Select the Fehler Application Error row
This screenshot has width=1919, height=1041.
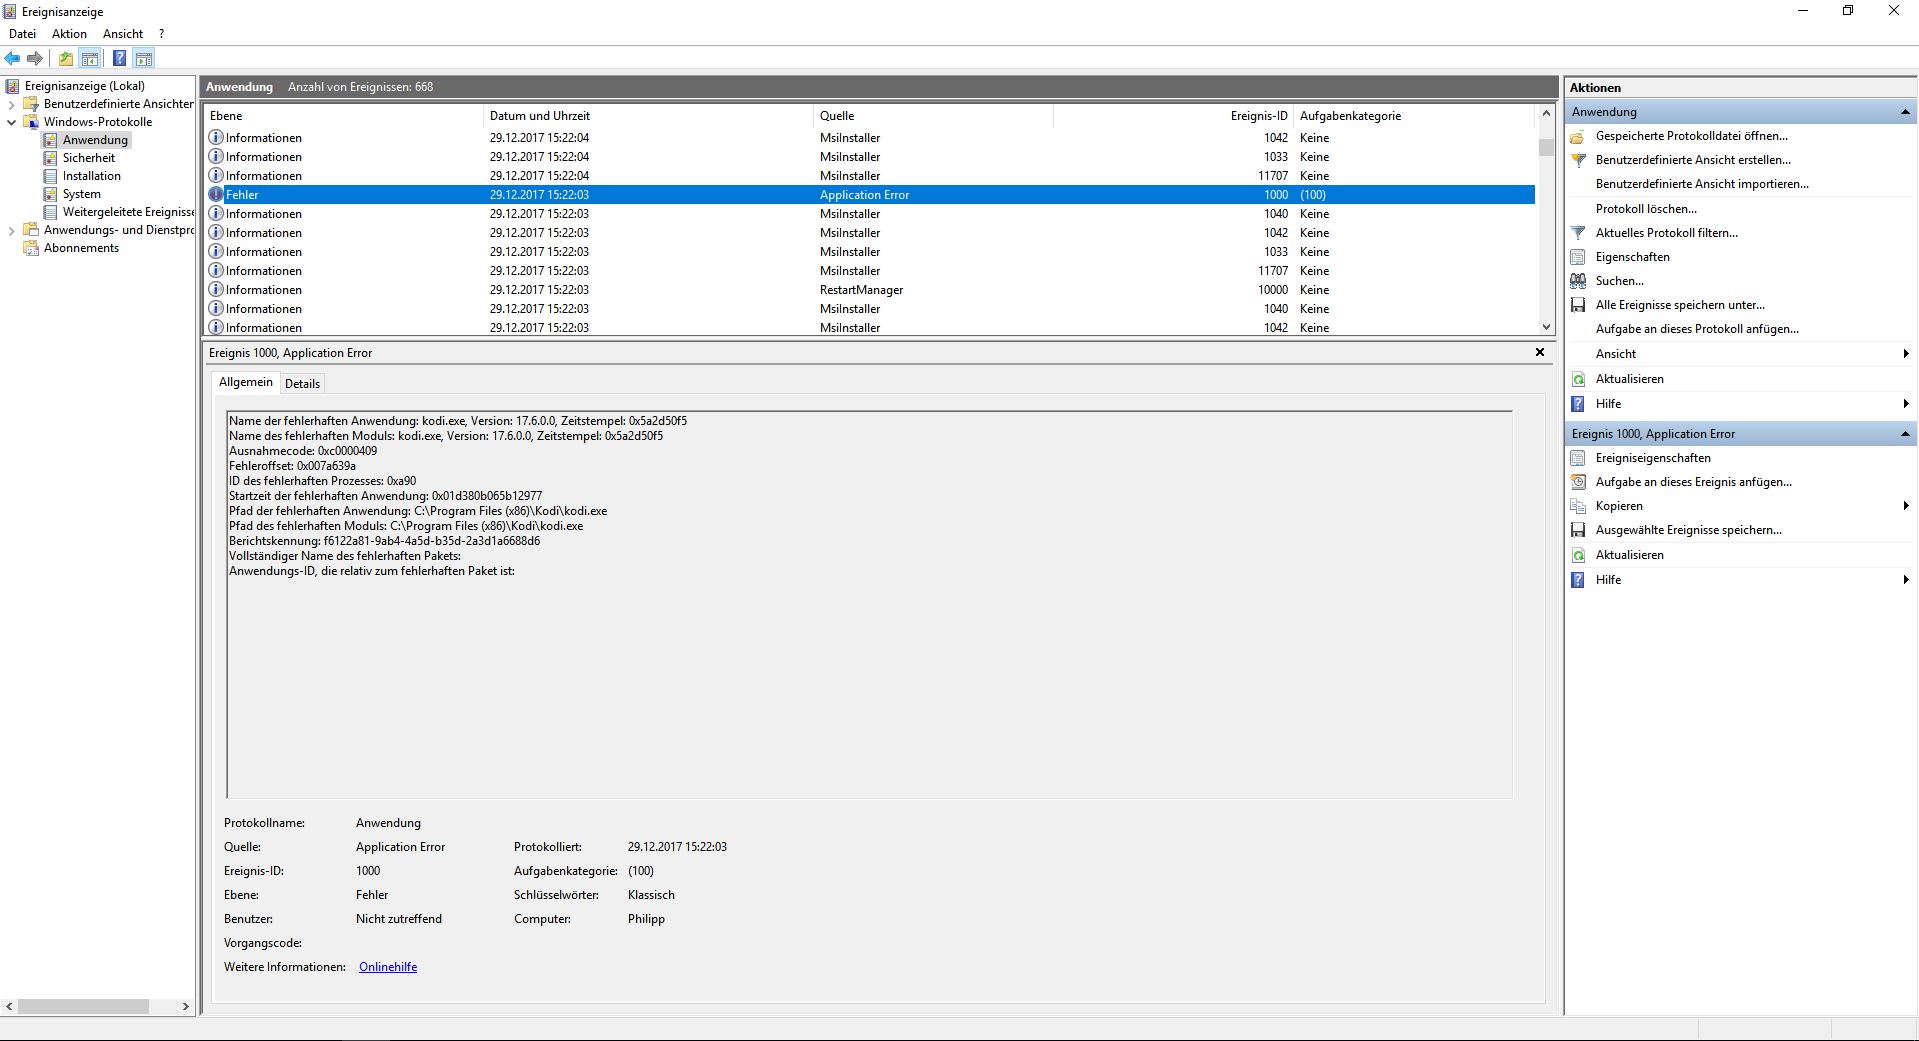[x=869, y=195]
